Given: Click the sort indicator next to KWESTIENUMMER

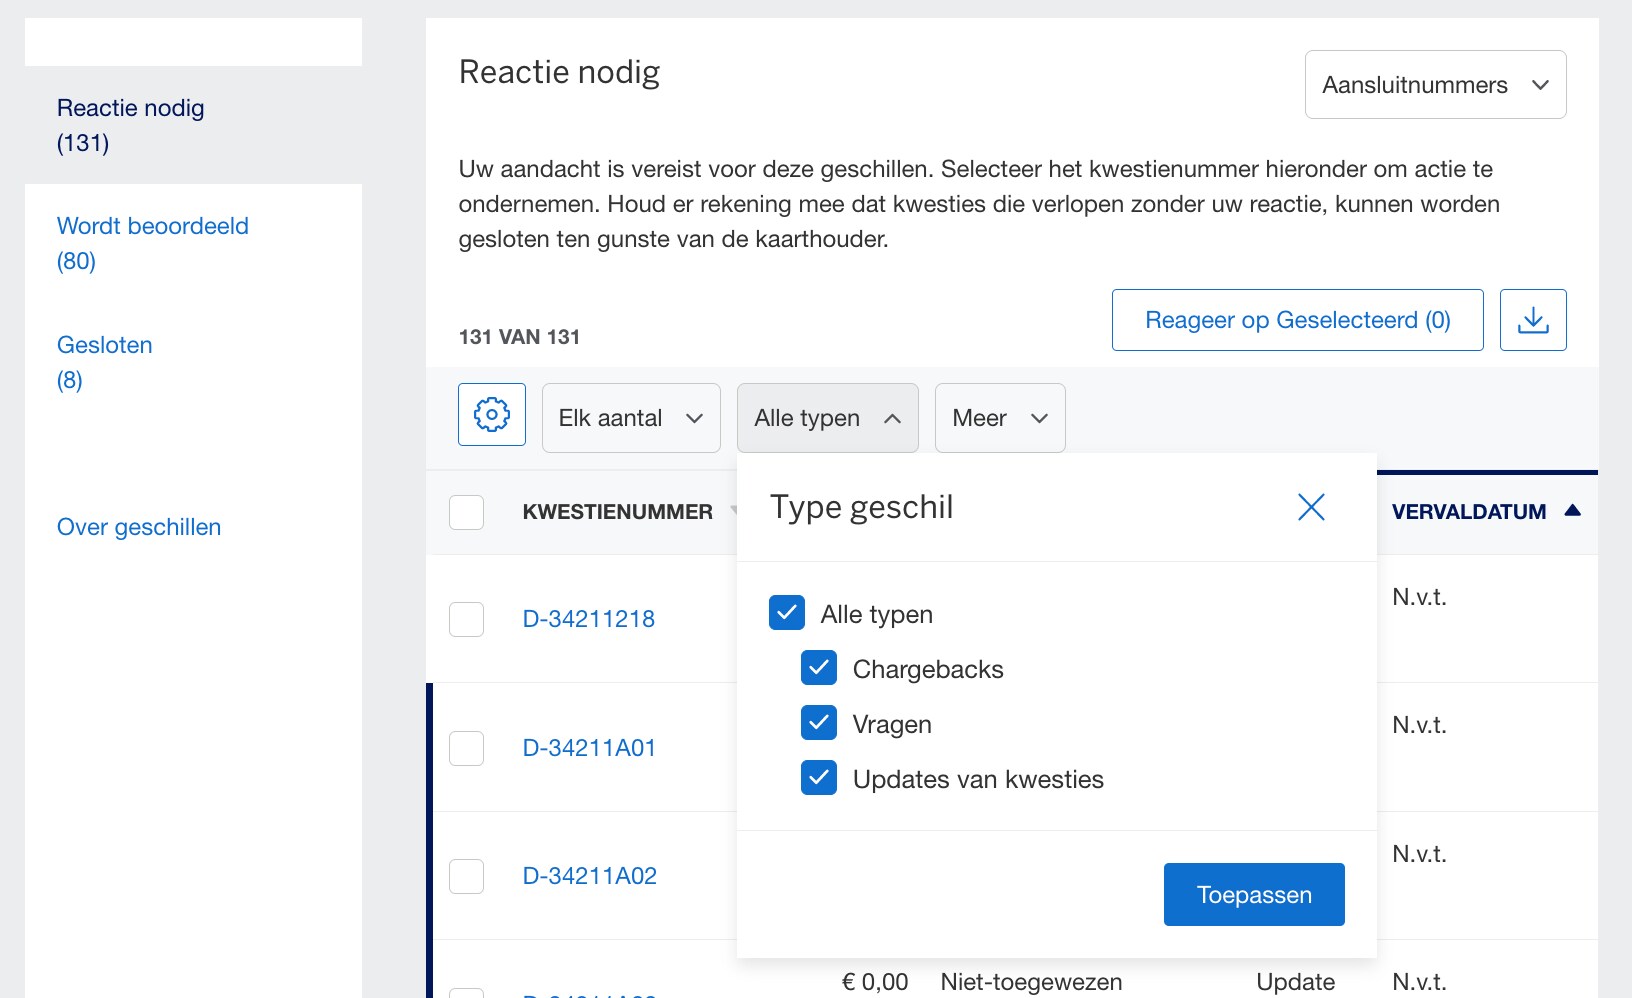Looking at the screenshot, I should 735,512.
